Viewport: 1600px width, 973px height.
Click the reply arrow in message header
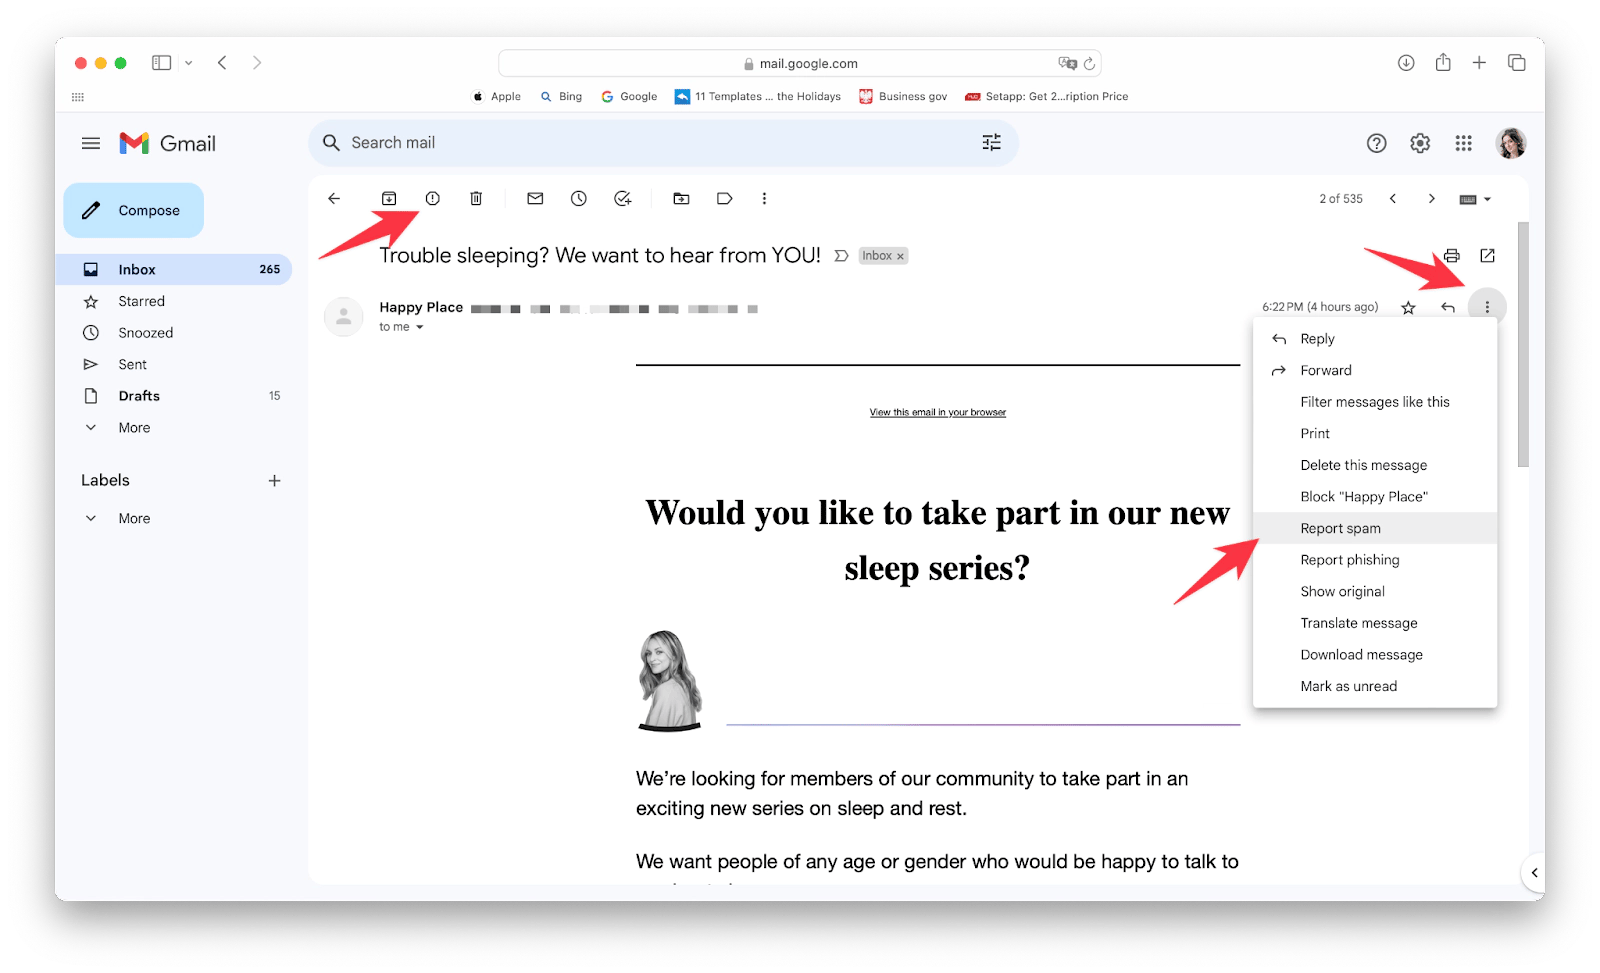click(1448, 308)
